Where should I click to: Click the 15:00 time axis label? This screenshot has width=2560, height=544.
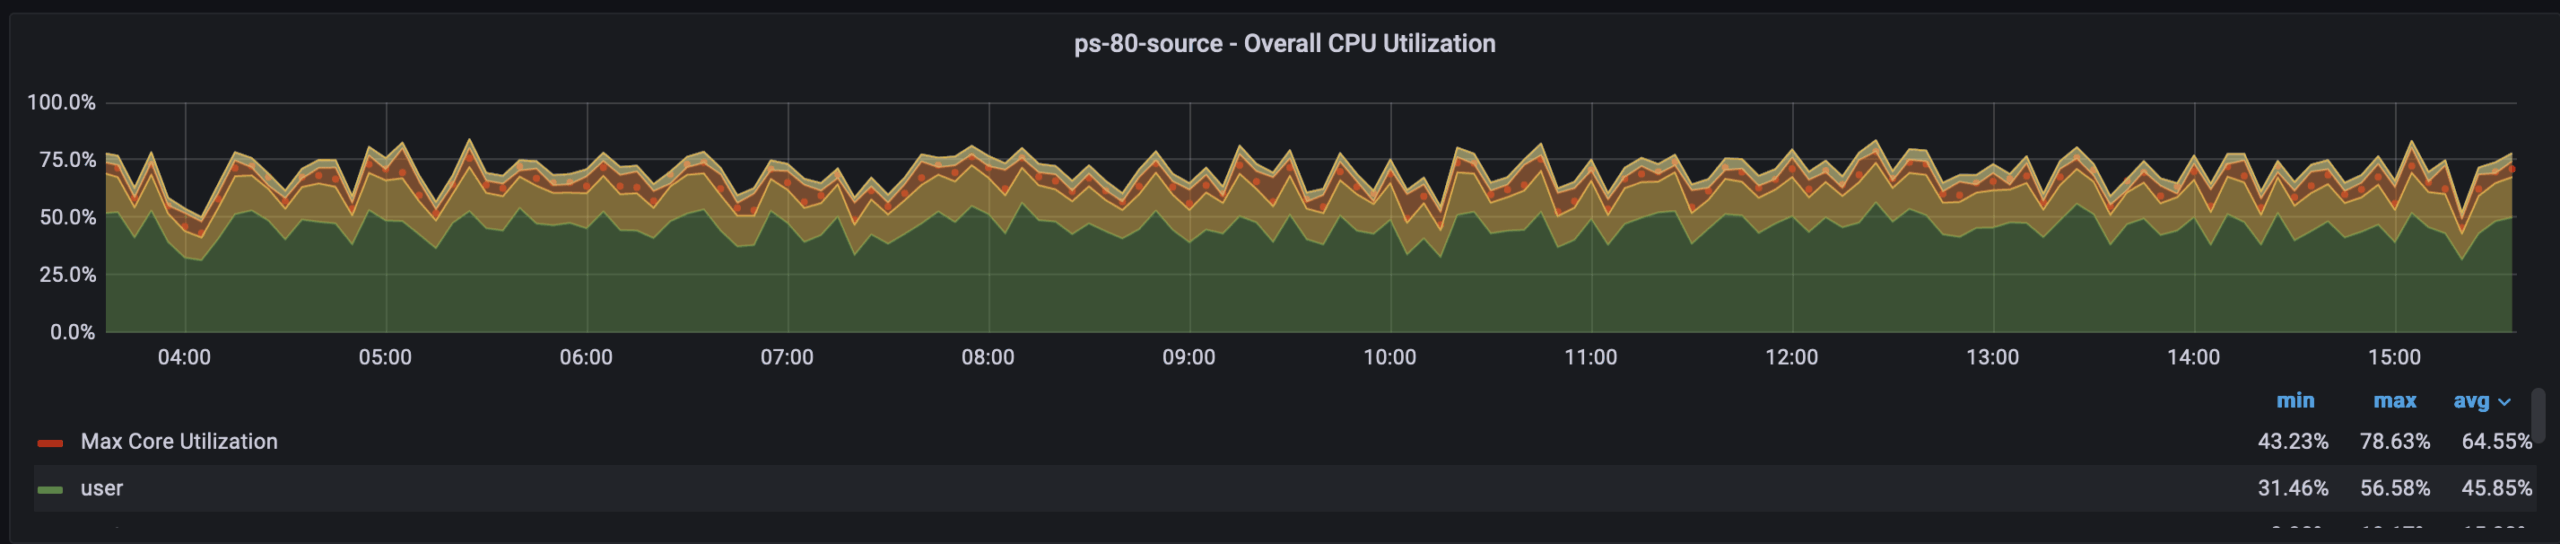pos(2394,357)
